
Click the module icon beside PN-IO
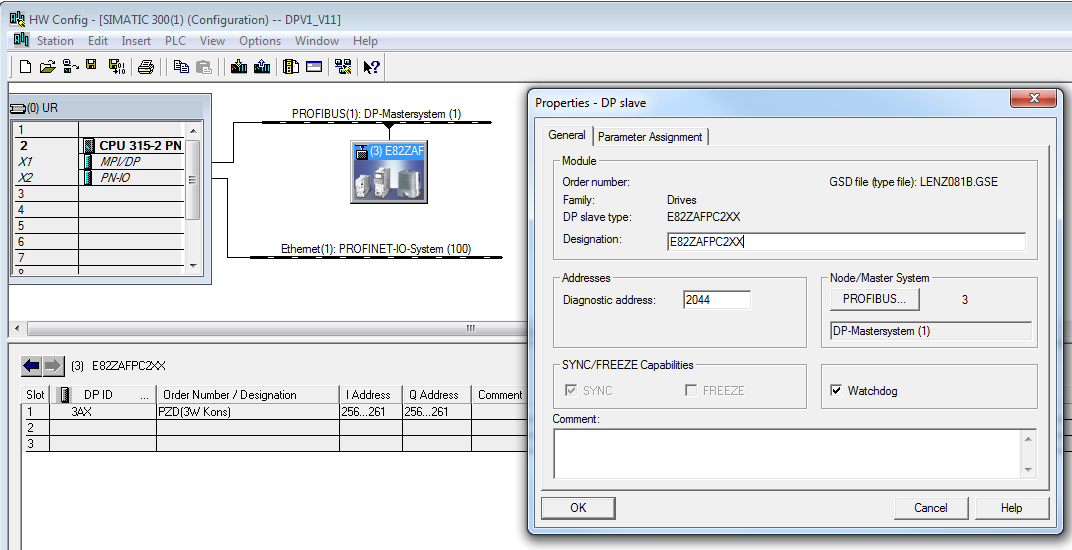(x=87, y=178)
